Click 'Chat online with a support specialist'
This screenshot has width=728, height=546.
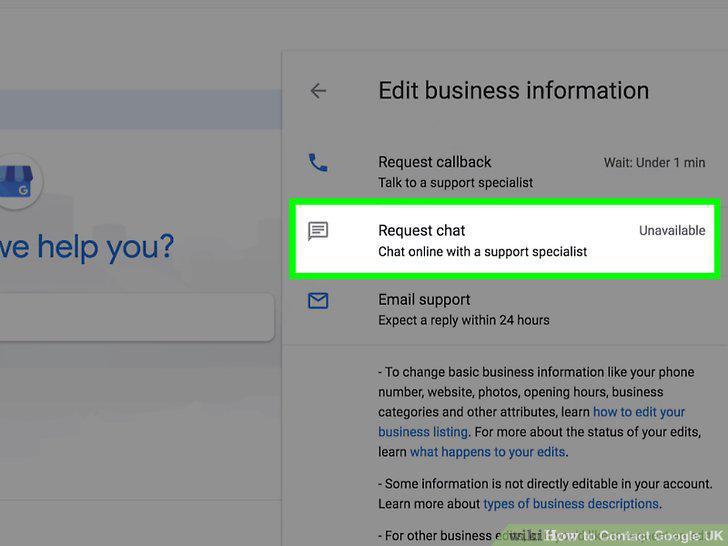[482, 252]
